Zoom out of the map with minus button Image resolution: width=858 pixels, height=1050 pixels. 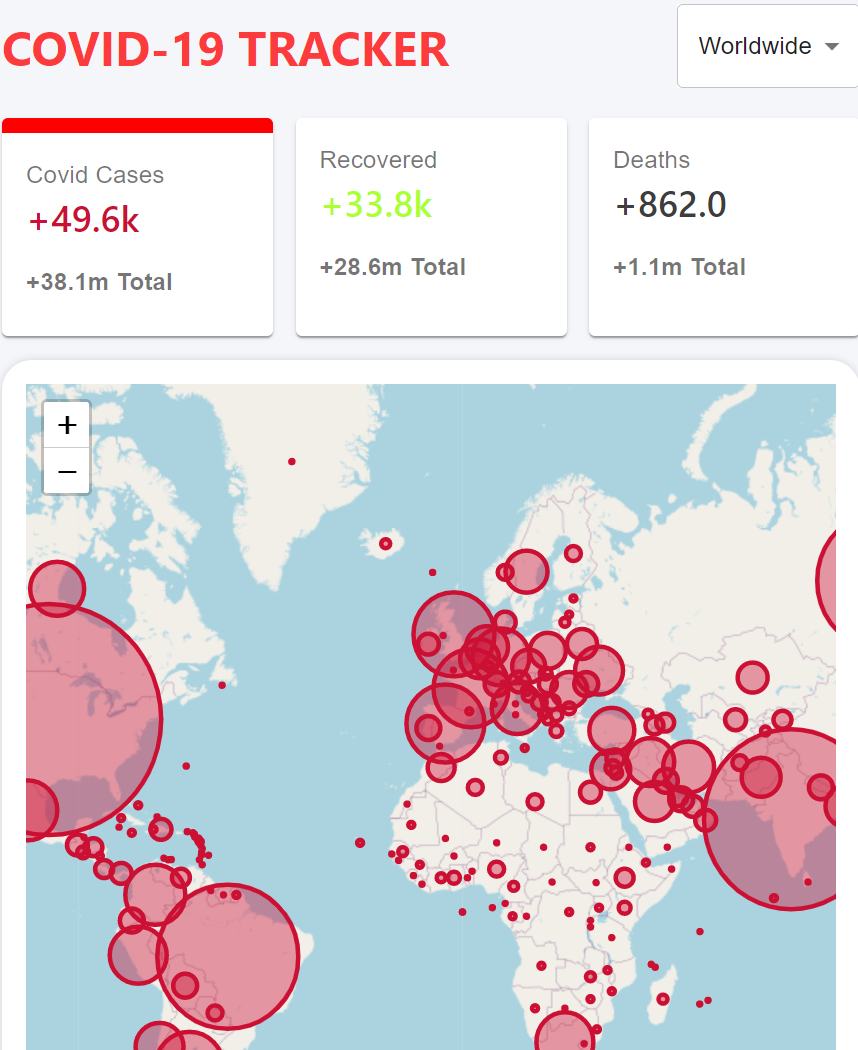[67, 471]
